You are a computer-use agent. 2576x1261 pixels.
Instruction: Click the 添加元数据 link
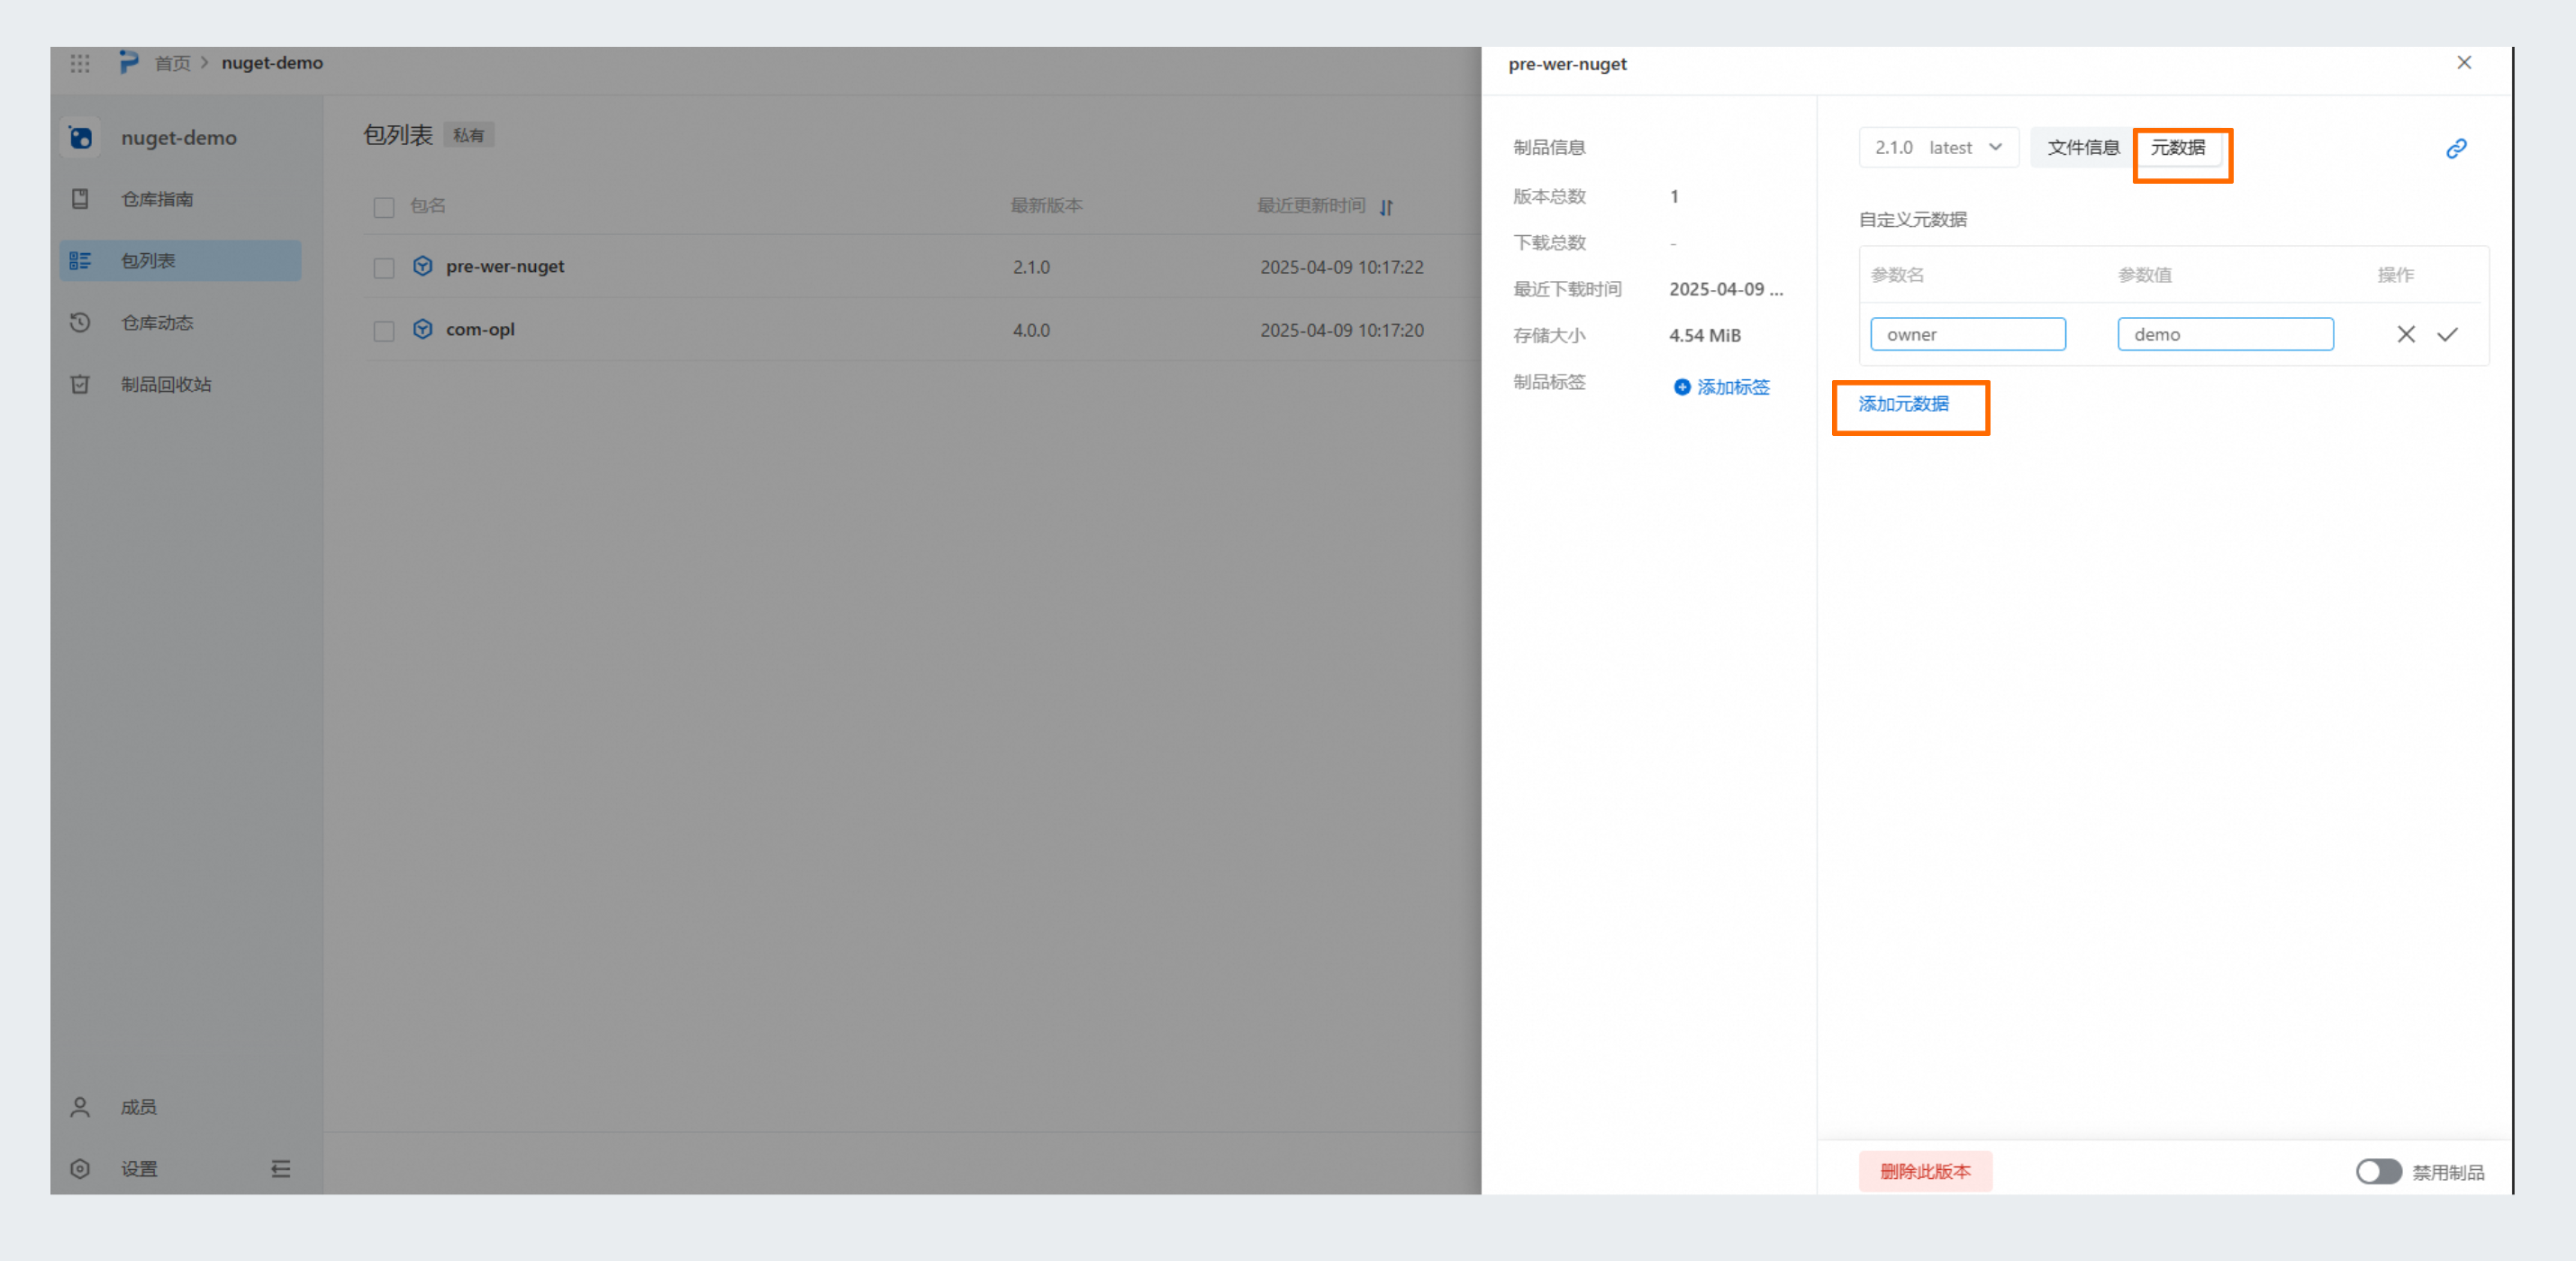[x=1903, y=404]
